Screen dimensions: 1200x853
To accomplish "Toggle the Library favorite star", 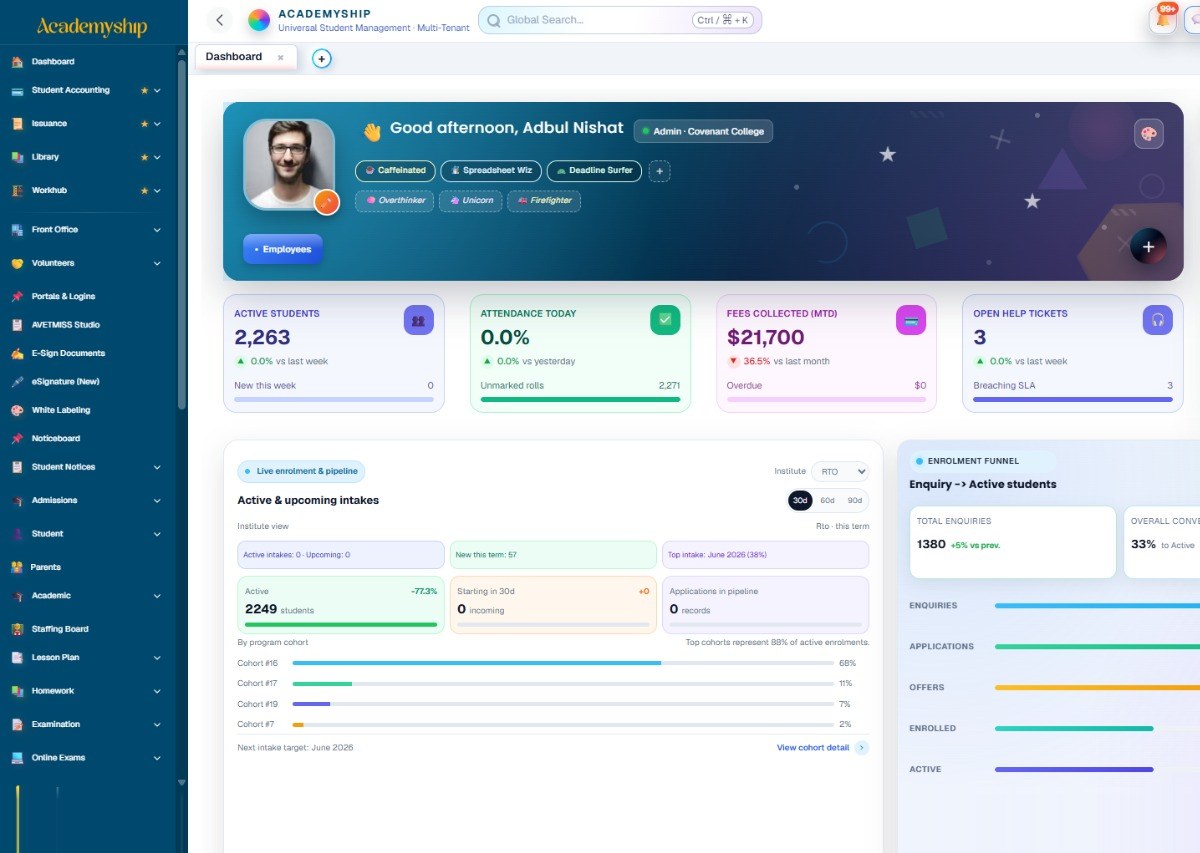I will pyautogui.click(x=144, y=157).
